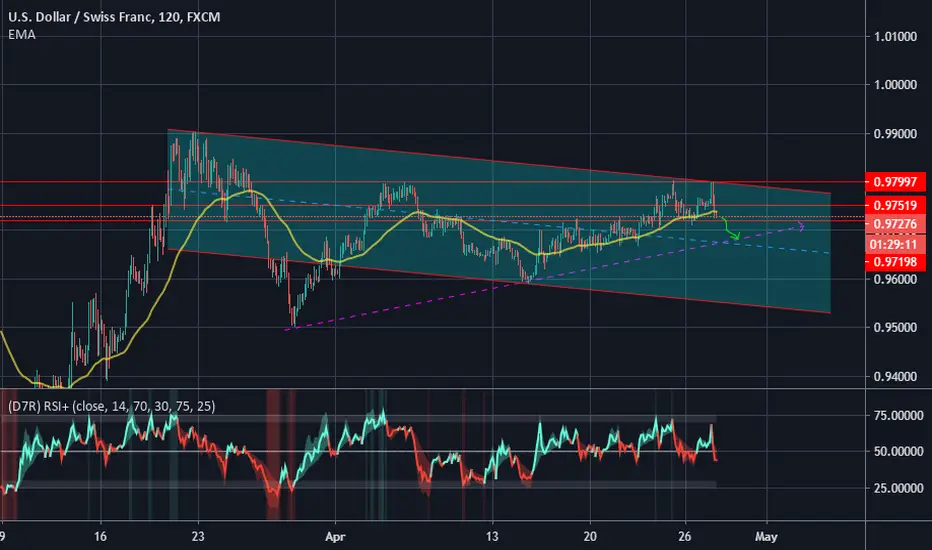The image size is (932, 550).
Task: Click the 0.97519 red price label
Action: 895,206
